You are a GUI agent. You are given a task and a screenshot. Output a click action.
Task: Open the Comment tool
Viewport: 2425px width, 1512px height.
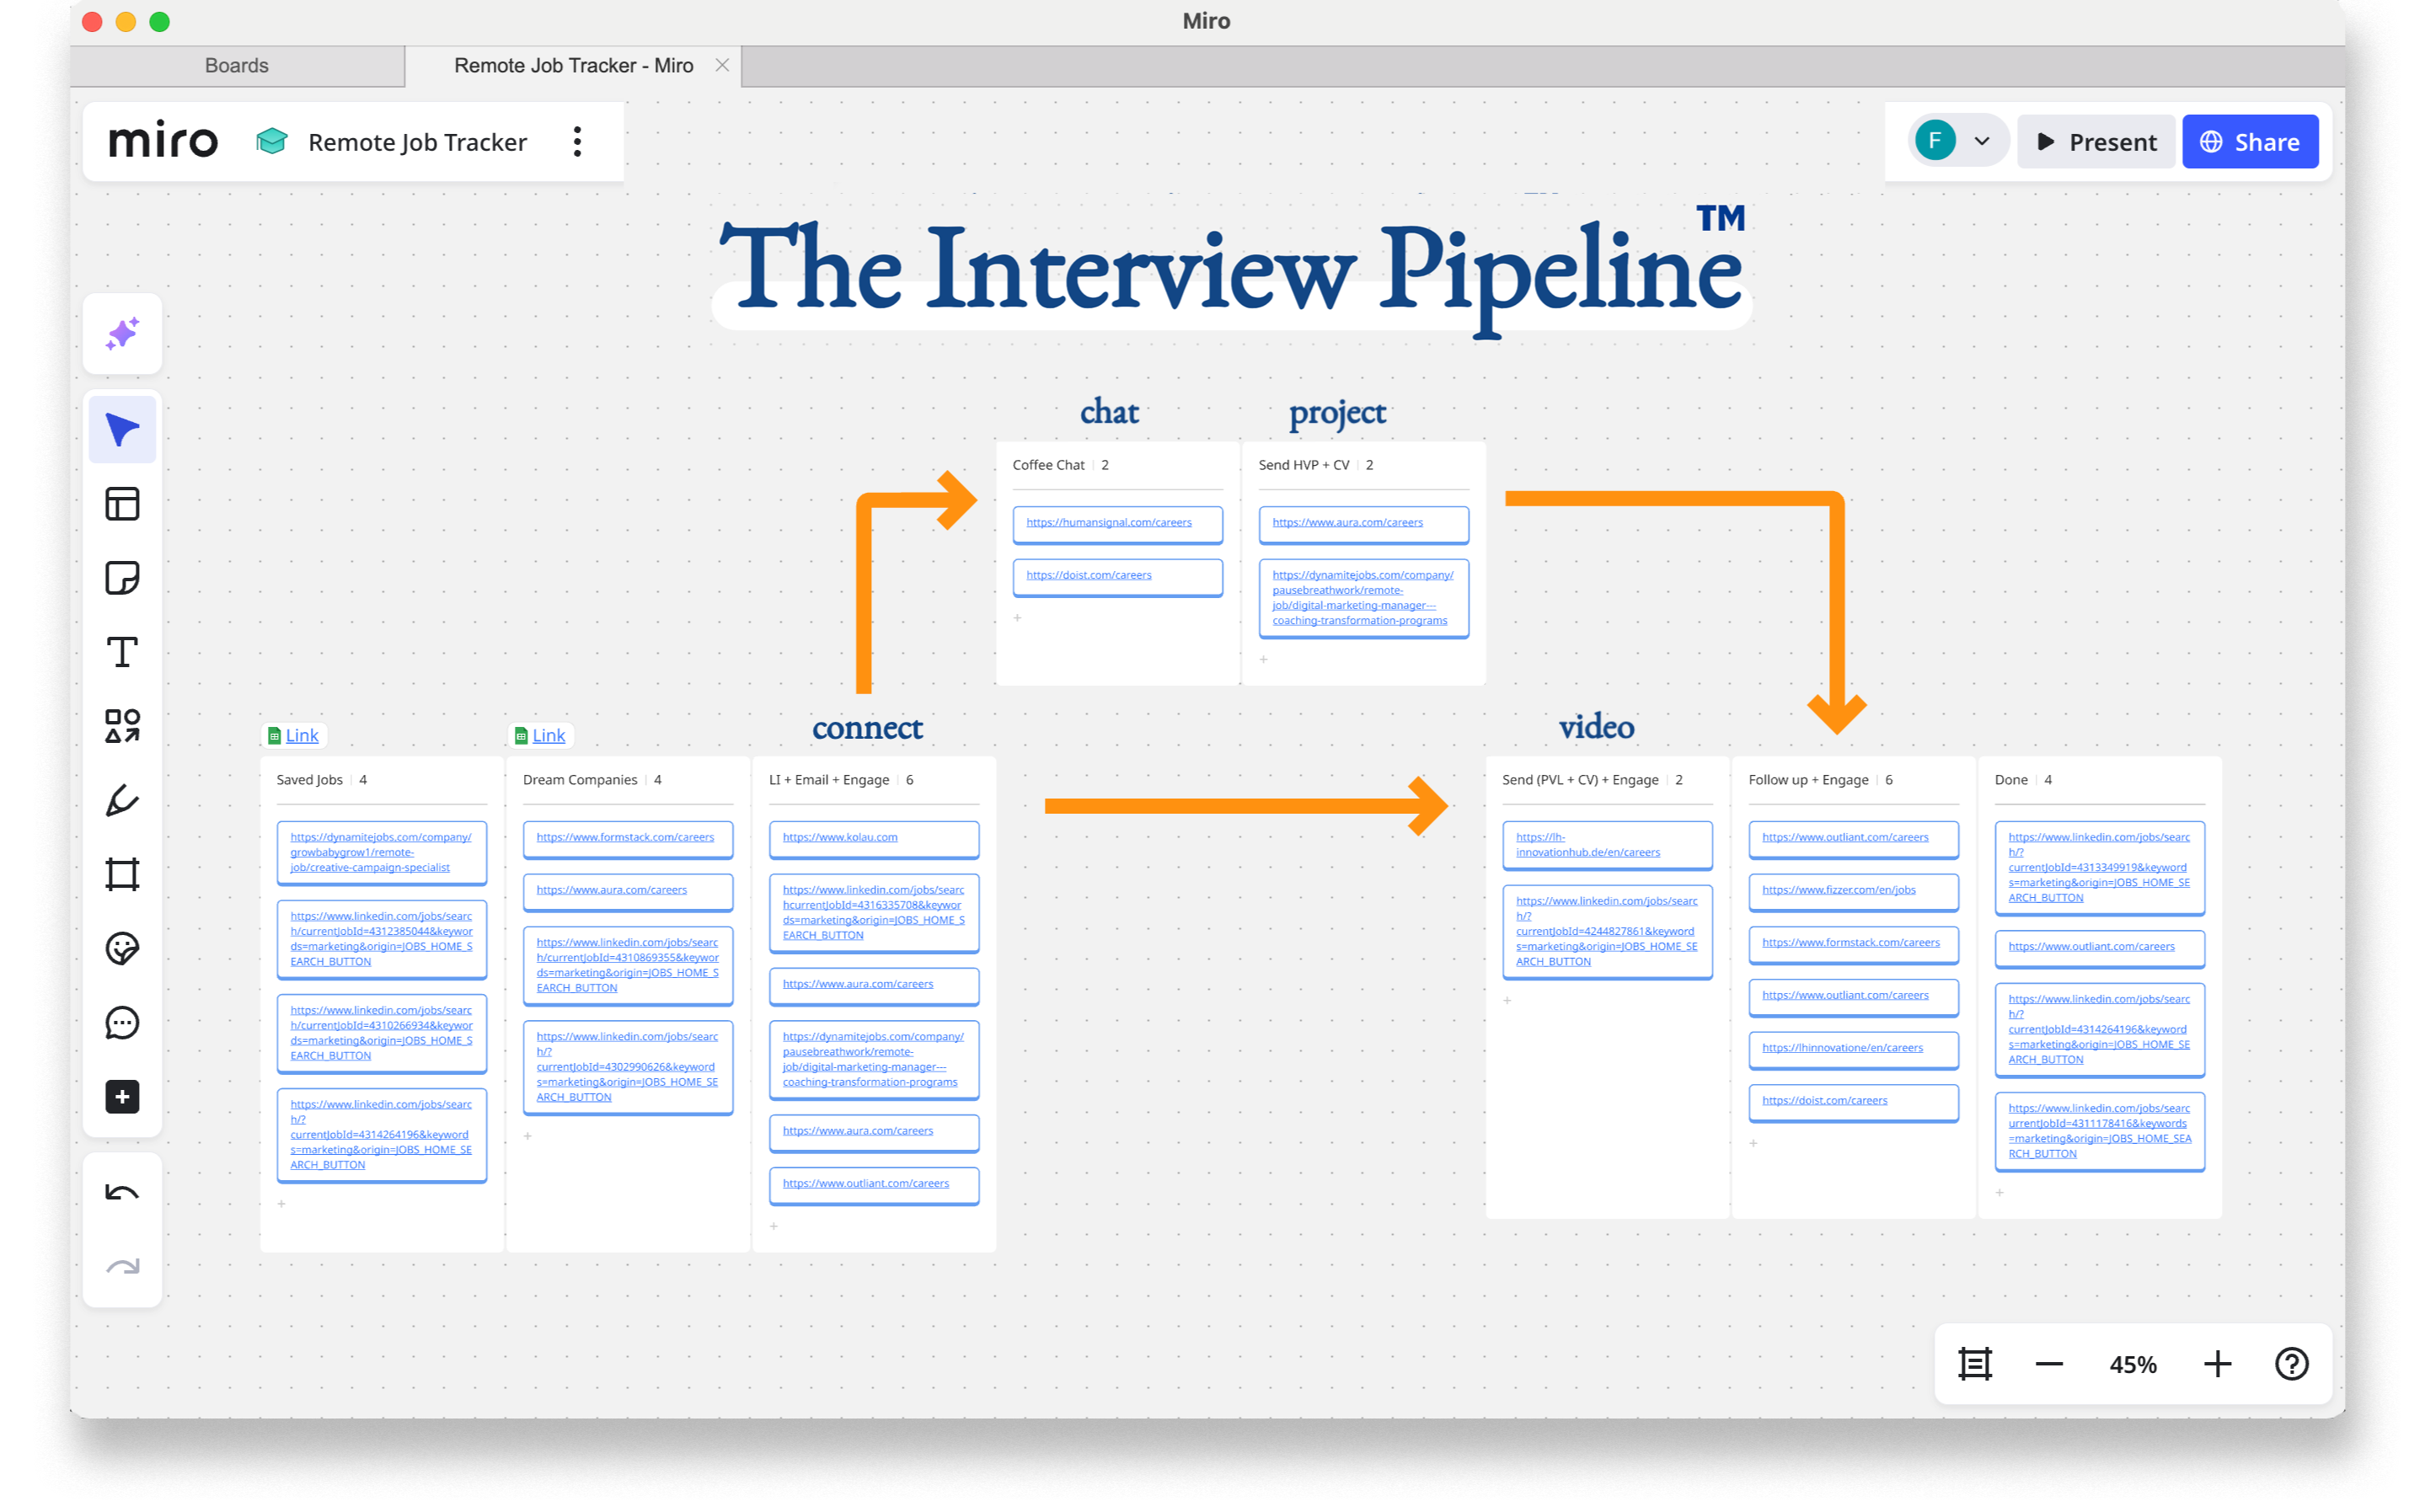coord(122,1022)
